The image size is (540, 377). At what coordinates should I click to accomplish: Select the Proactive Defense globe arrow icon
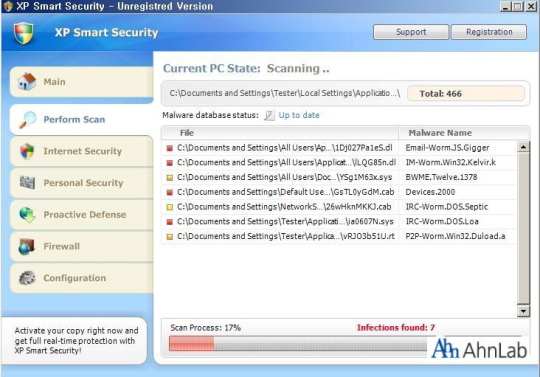click(x=27, y=214)
